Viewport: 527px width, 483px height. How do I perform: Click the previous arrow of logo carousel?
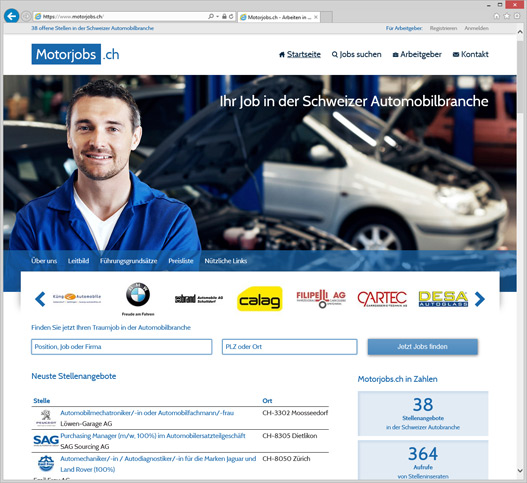pos(40,299)
